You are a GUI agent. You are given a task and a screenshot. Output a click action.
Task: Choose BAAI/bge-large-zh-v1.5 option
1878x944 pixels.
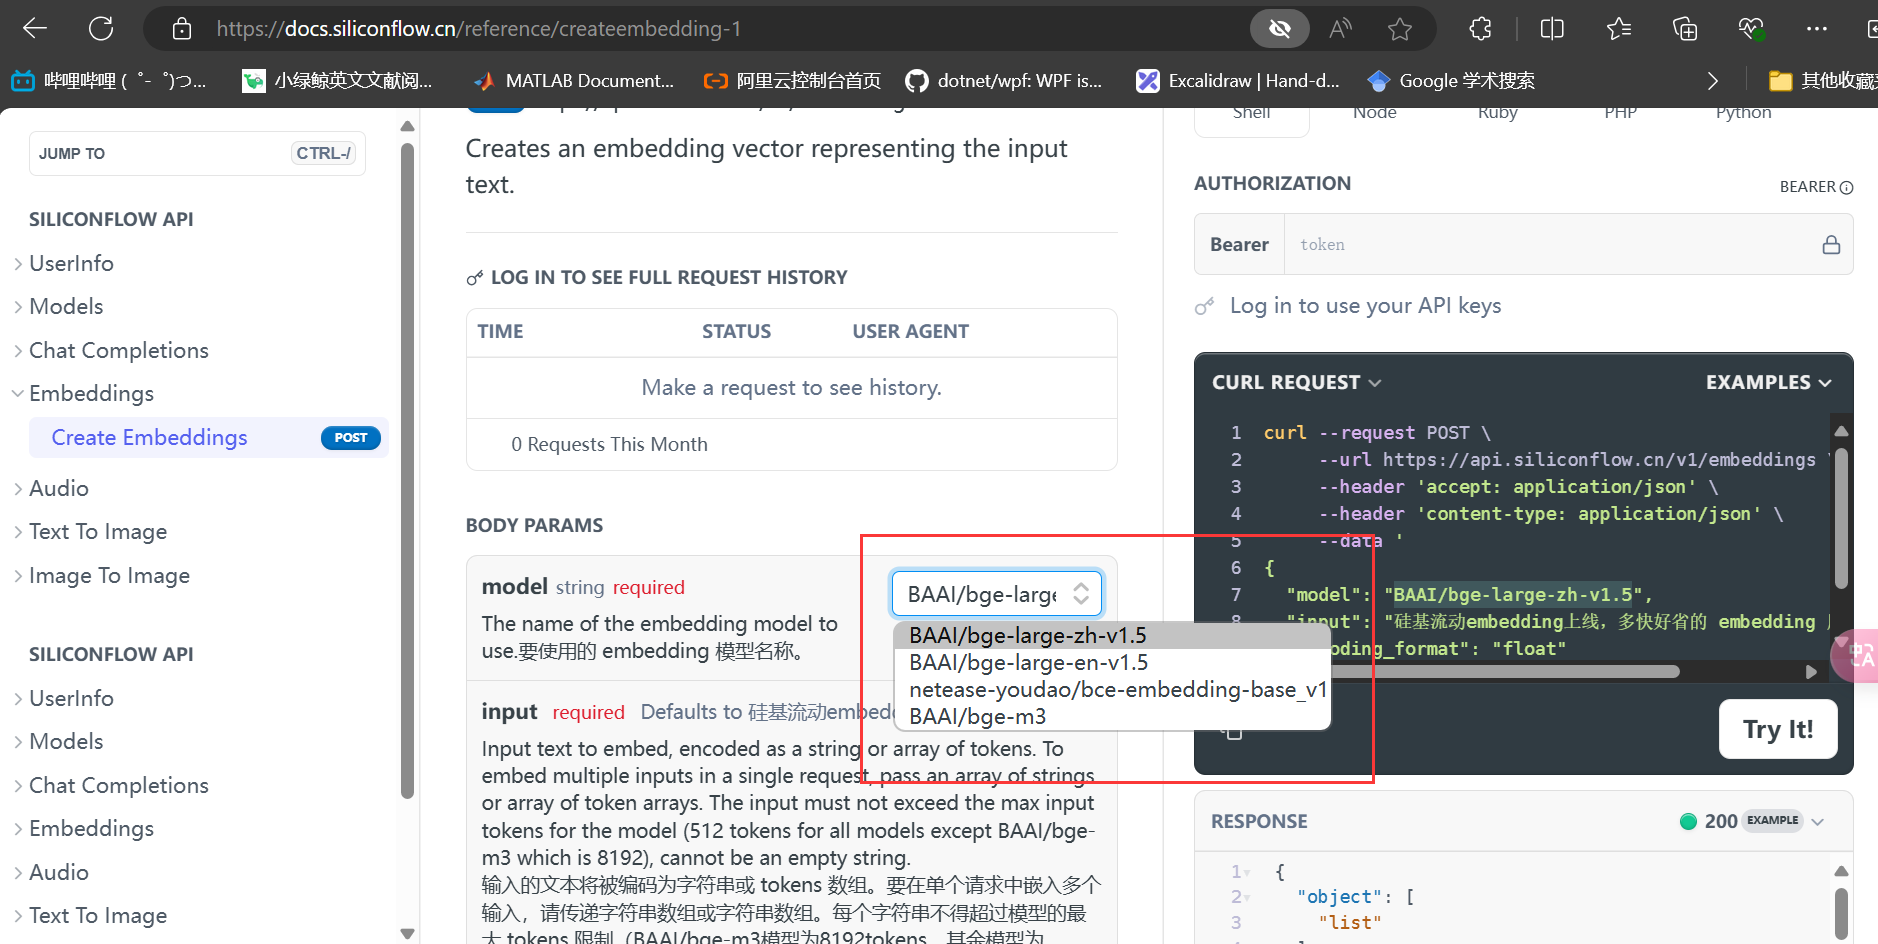(1111, 635)
